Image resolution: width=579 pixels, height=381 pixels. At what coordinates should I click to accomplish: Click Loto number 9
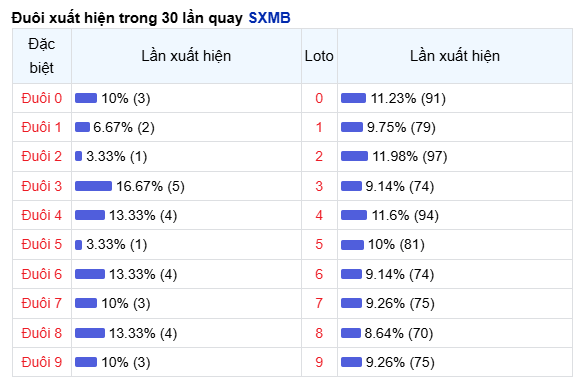click(x=319, y=362)
